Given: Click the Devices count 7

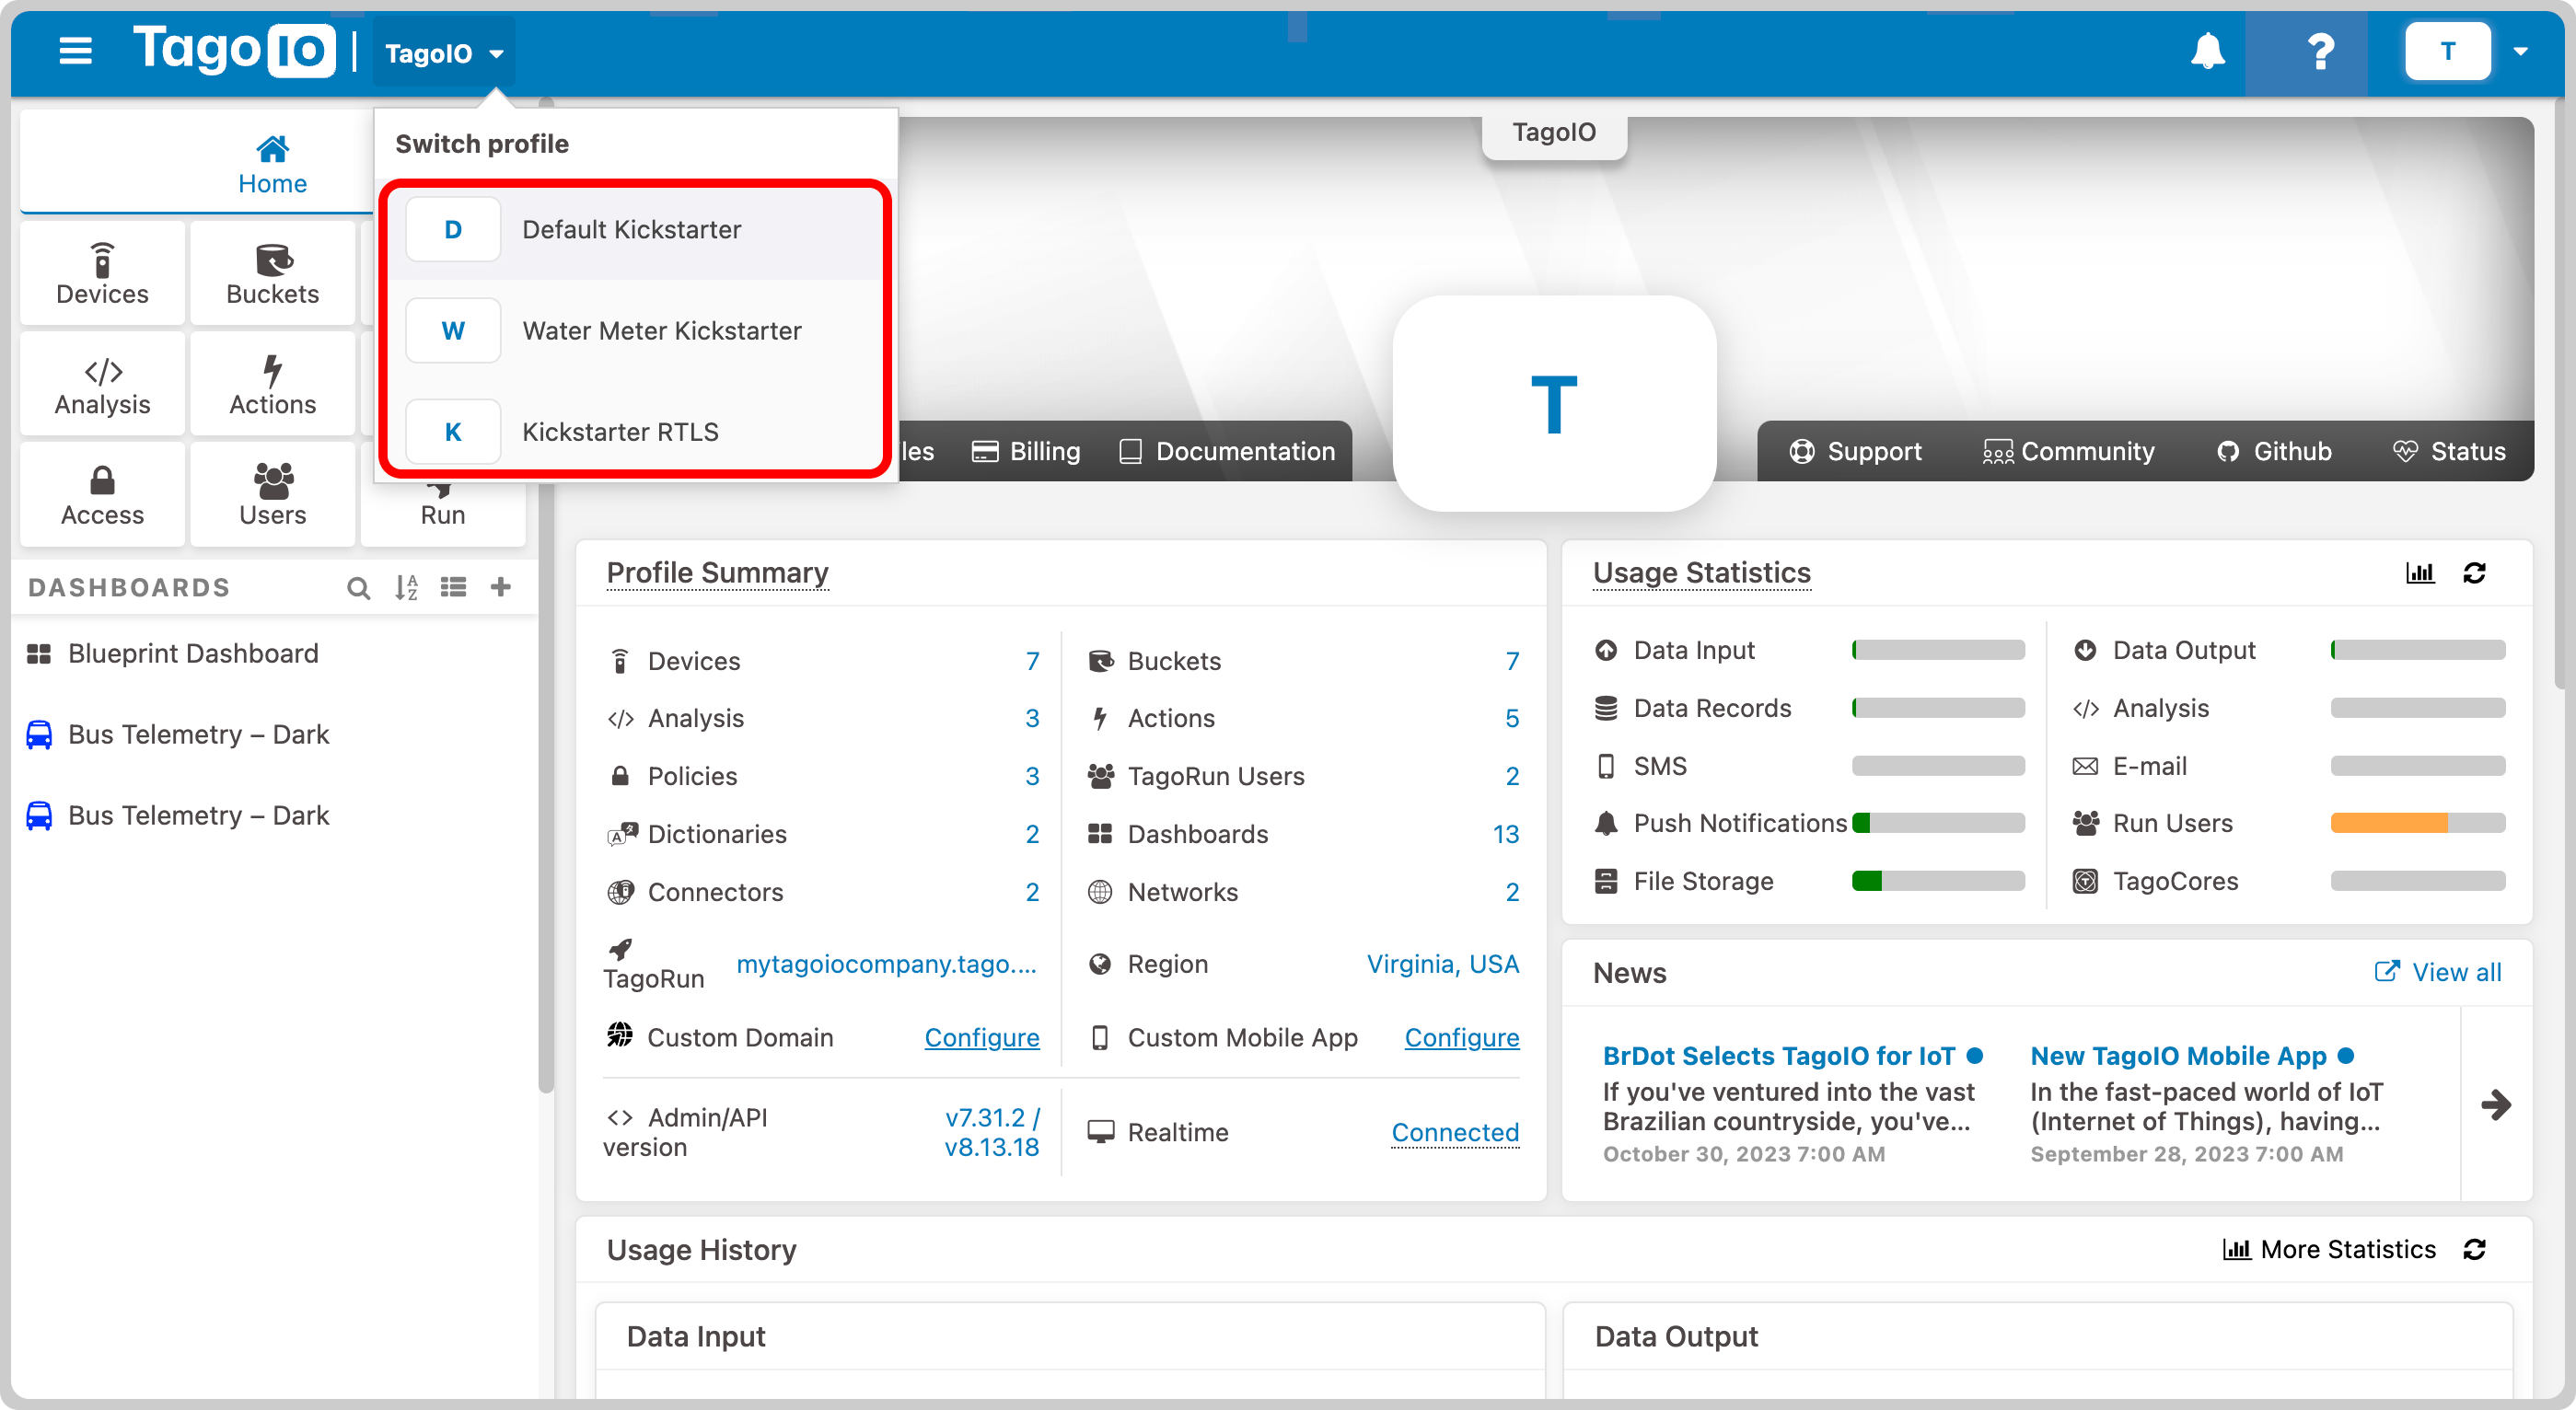Looking at the screenshot, I should click(x=1032, y=661).
